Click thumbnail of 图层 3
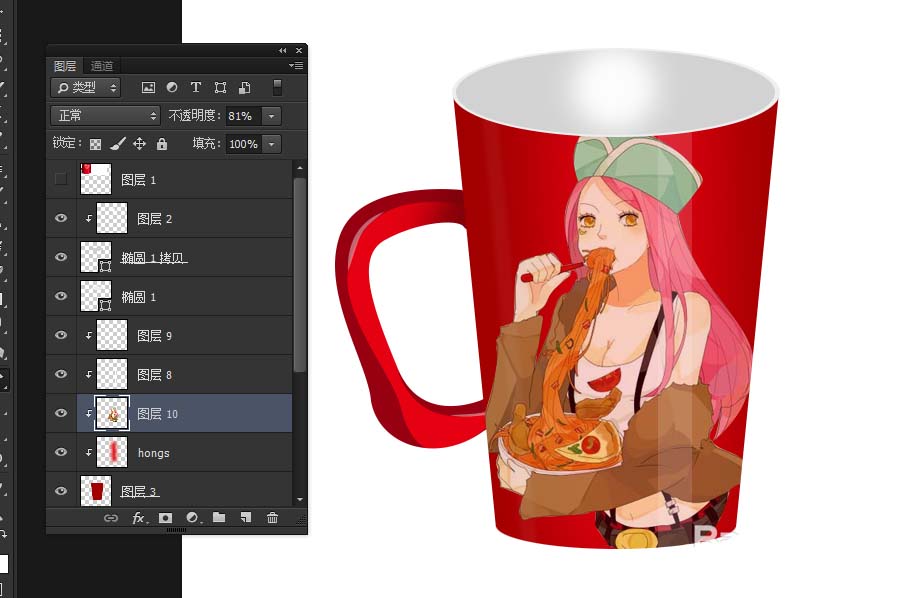The image size is (903, 598). tap(96, 491)
